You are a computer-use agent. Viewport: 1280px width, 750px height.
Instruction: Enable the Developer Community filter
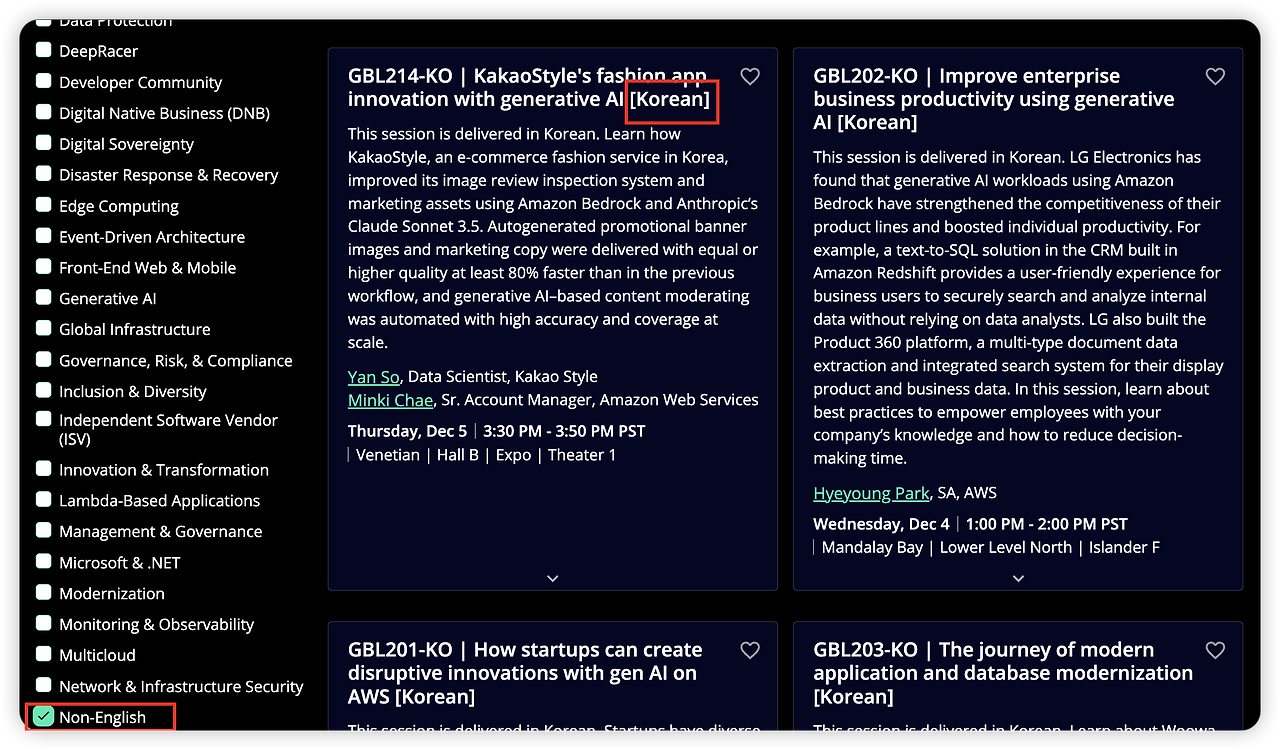(x=44, y=81)
